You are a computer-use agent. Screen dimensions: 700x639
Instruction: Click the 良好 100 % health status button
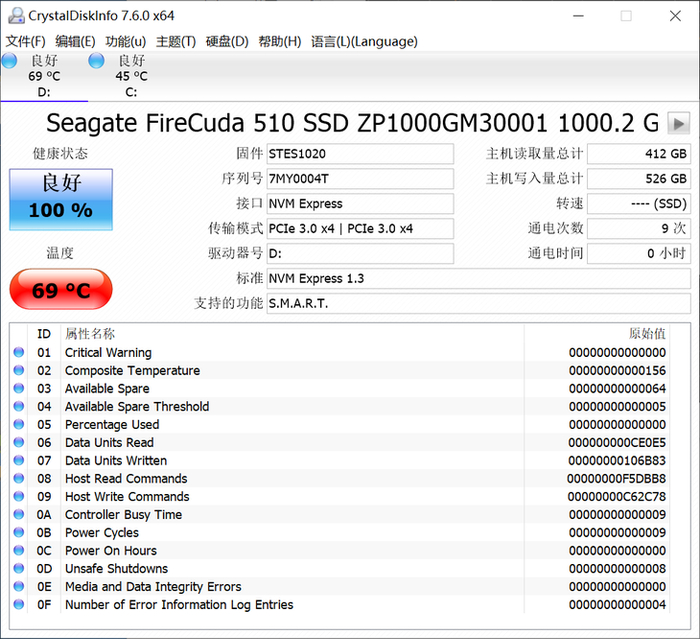tap(61, 199)
